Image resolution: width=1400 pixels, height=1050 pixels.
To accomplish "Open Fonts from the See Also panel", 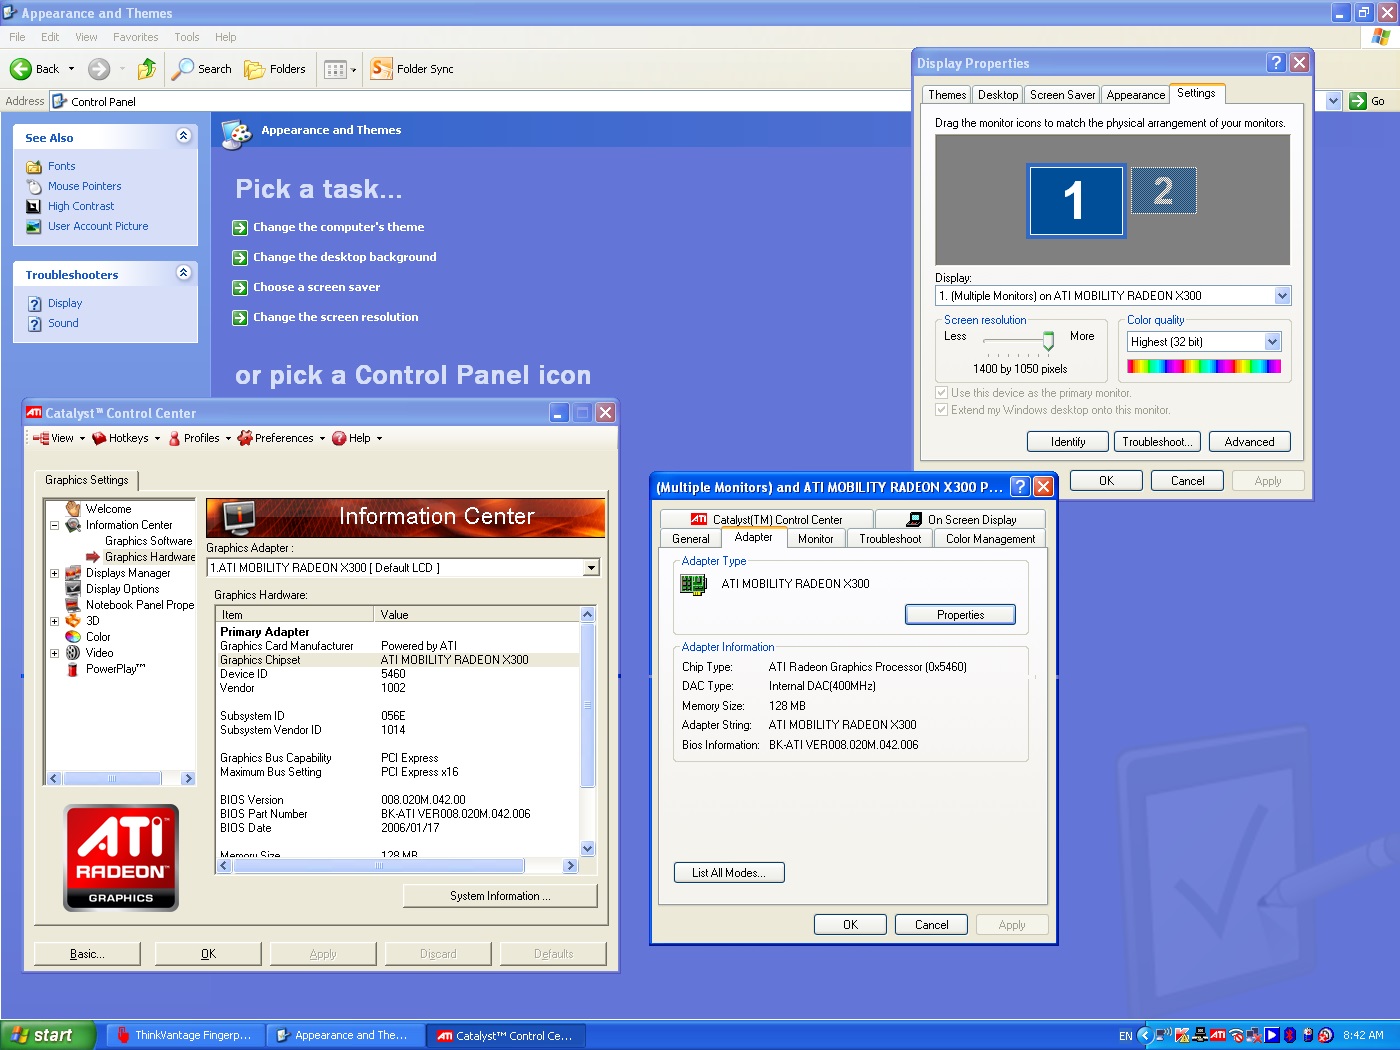I will point(61,166).
